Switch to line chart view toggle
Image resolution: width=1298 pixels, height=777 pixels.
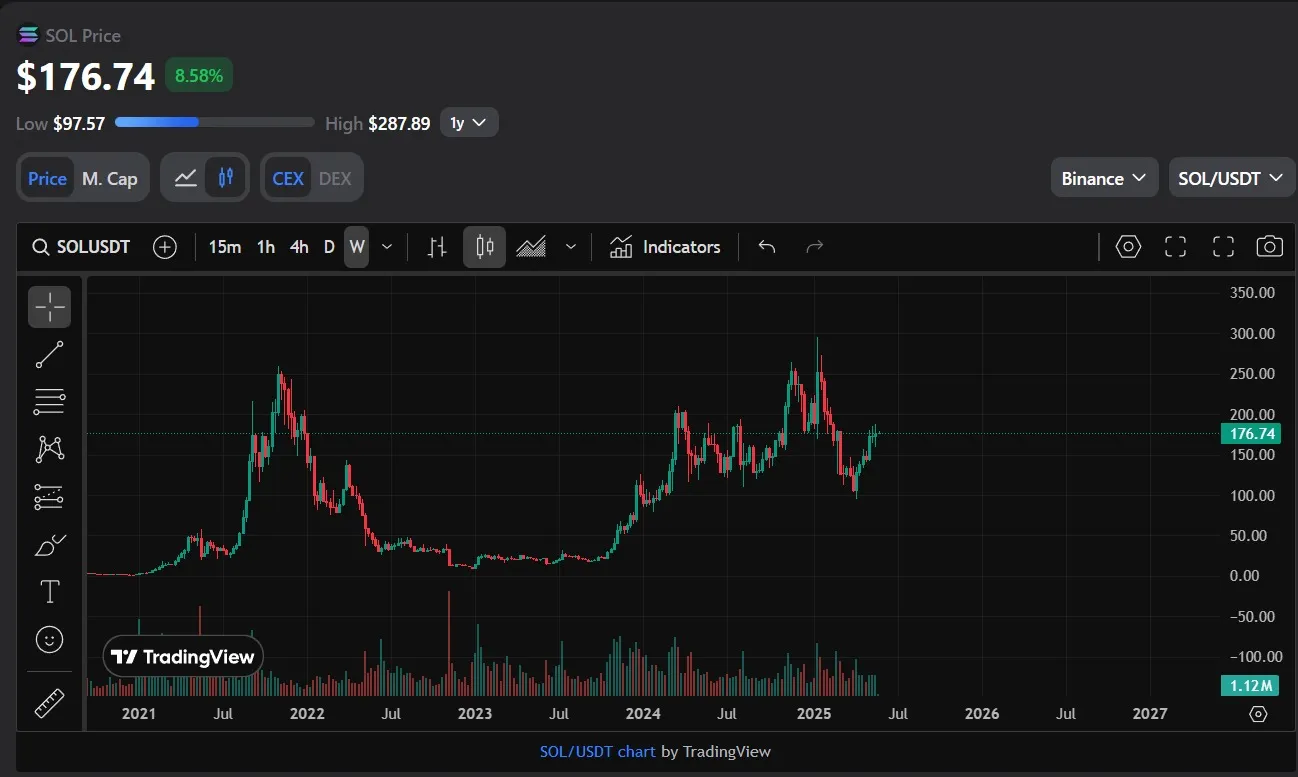pos(185,178)
